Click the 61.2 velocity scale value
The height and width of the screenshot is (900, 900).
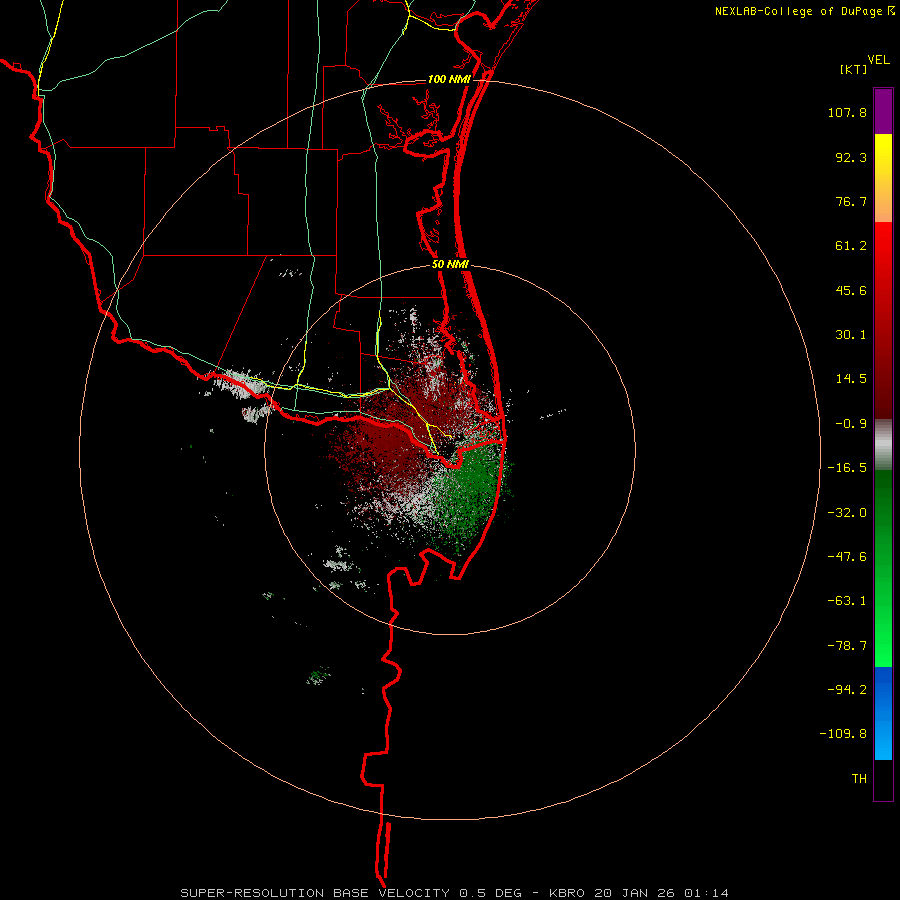(851, 246)
